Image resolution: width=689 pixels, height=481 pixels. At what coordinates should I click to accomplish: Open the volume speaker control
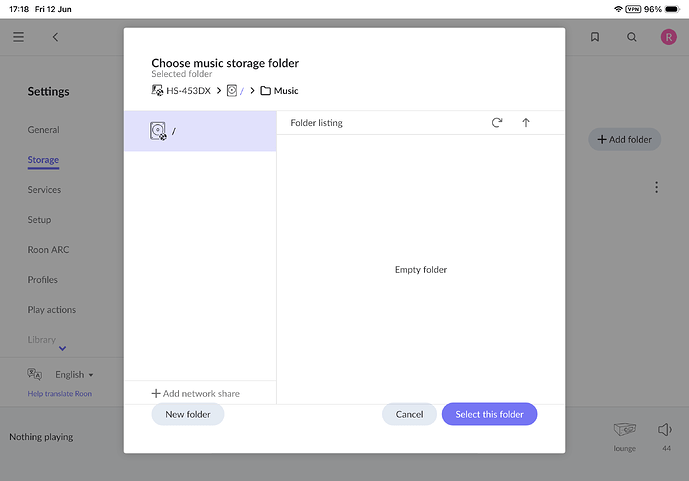(x=665, y=429)
